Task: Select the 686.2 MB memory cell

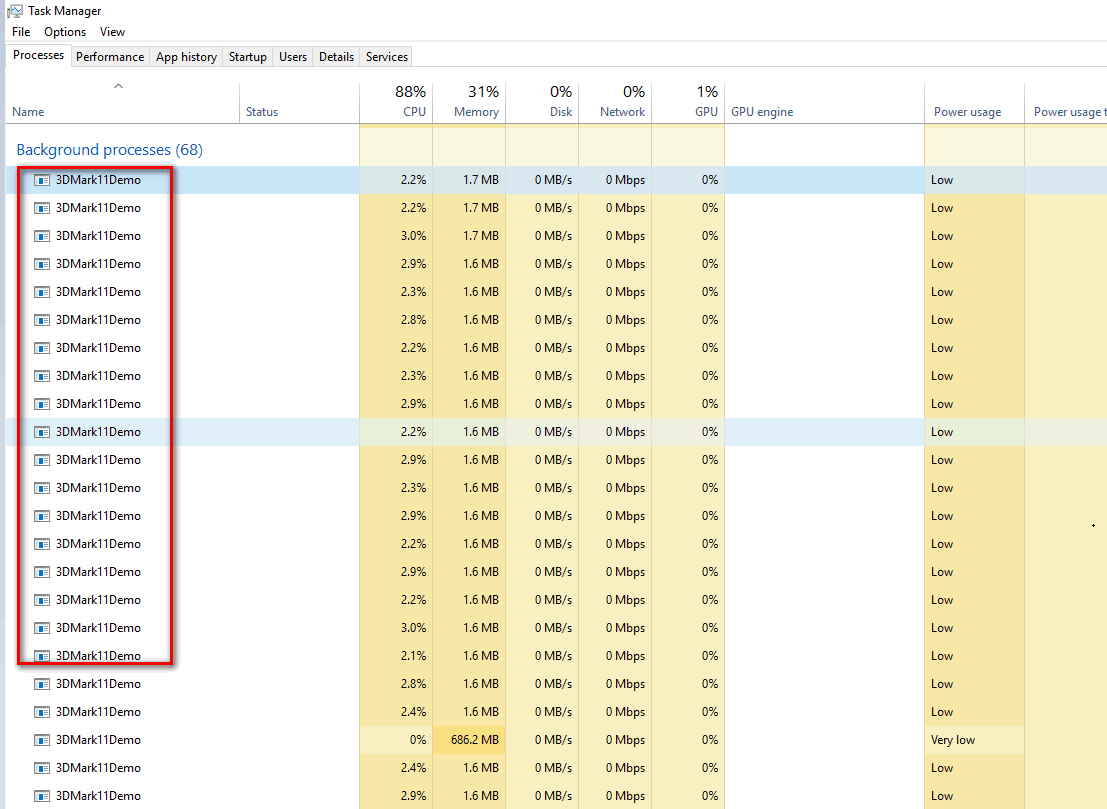Action: [469, 740]
